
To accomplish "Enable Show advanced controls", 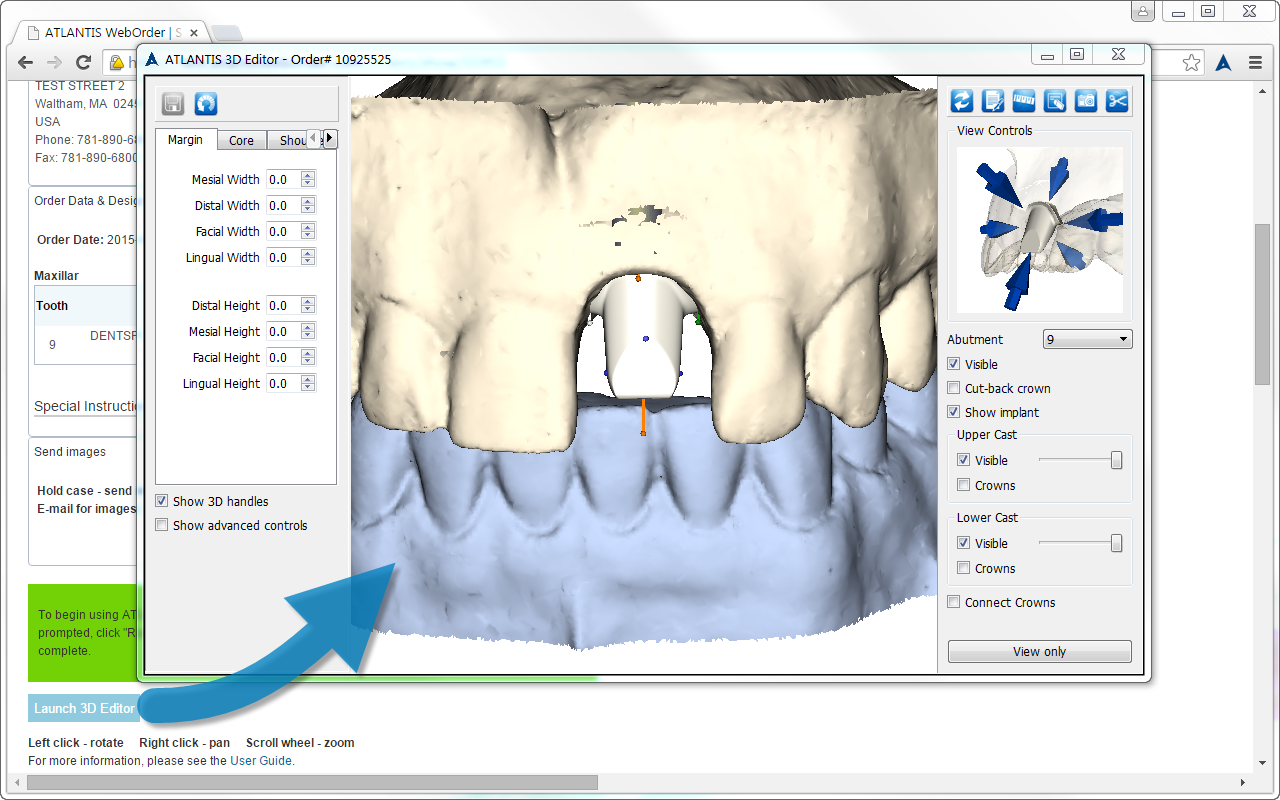I will 161,524.
